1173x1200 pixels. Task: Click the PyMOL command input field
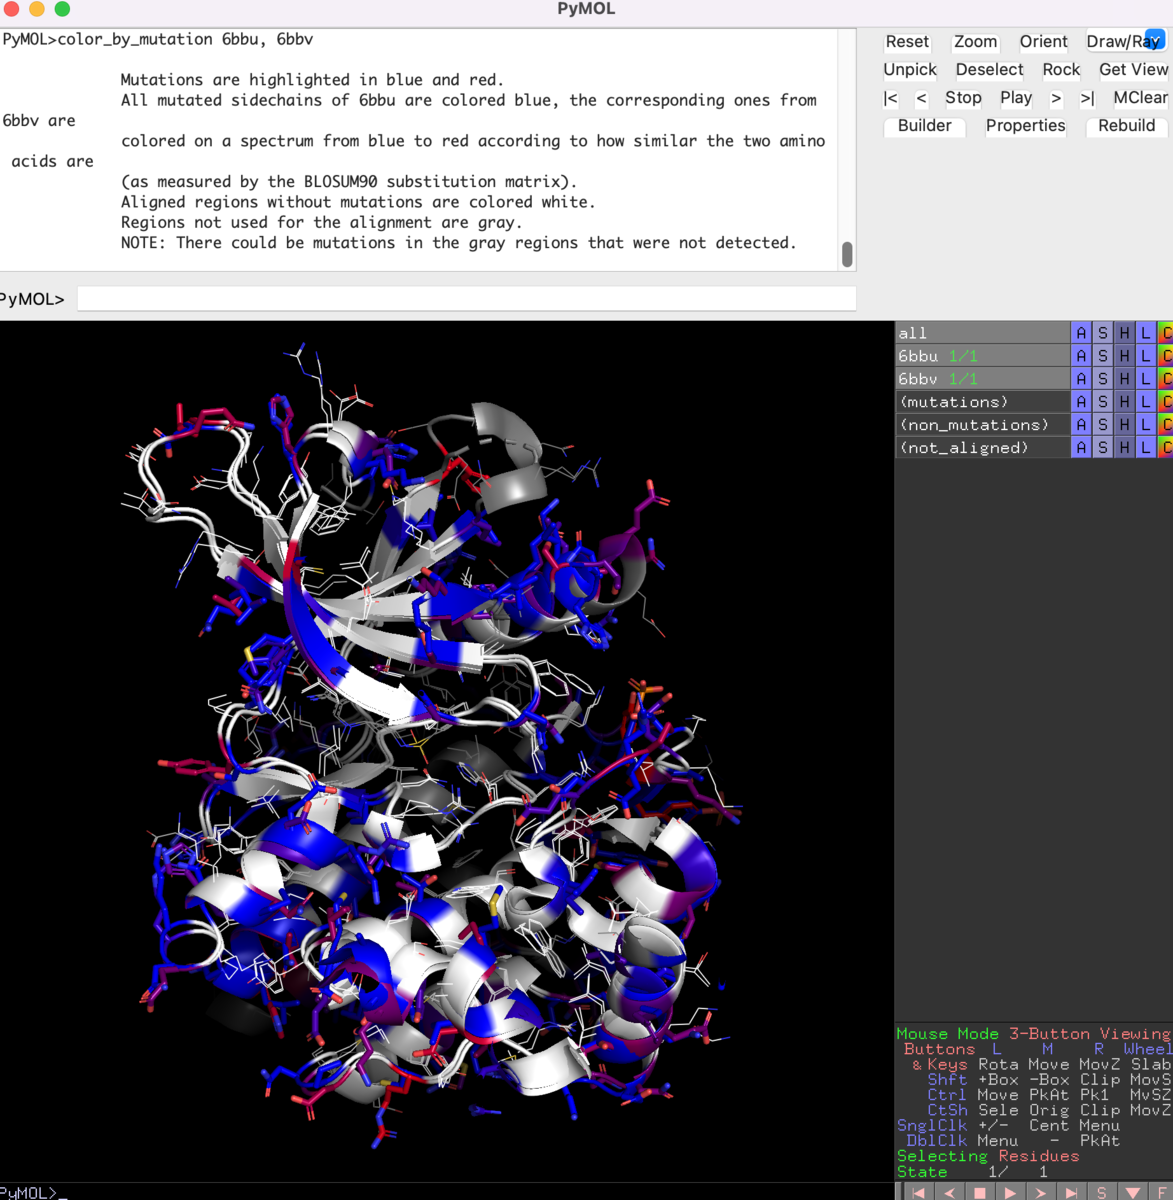pyautogui.click(x=466, y=298)
